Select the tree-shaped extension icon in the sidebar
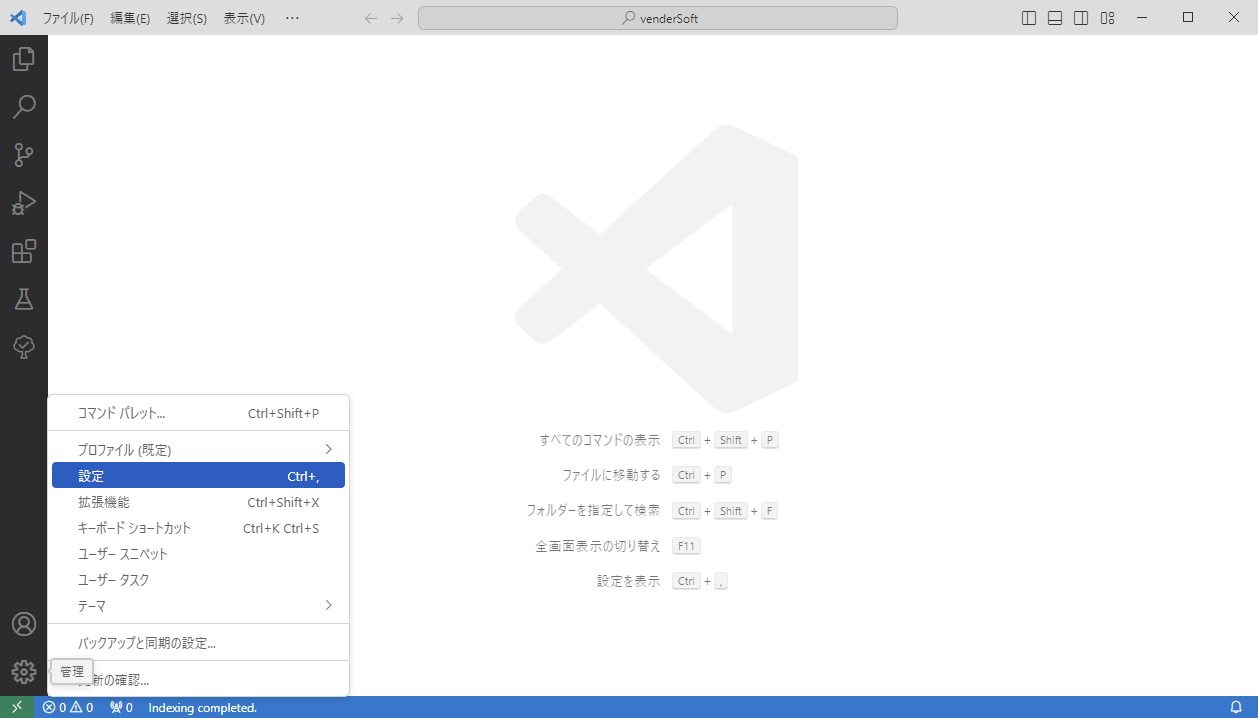The height and width of the screenshot is (718, 1258). [24, 347]
